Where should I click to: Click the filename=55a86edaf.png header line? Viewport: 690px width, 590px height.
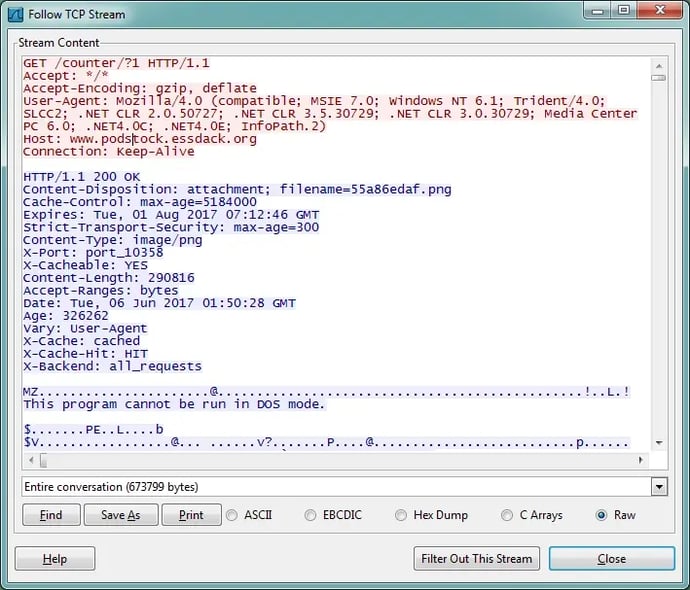click(x=237, y=190)
